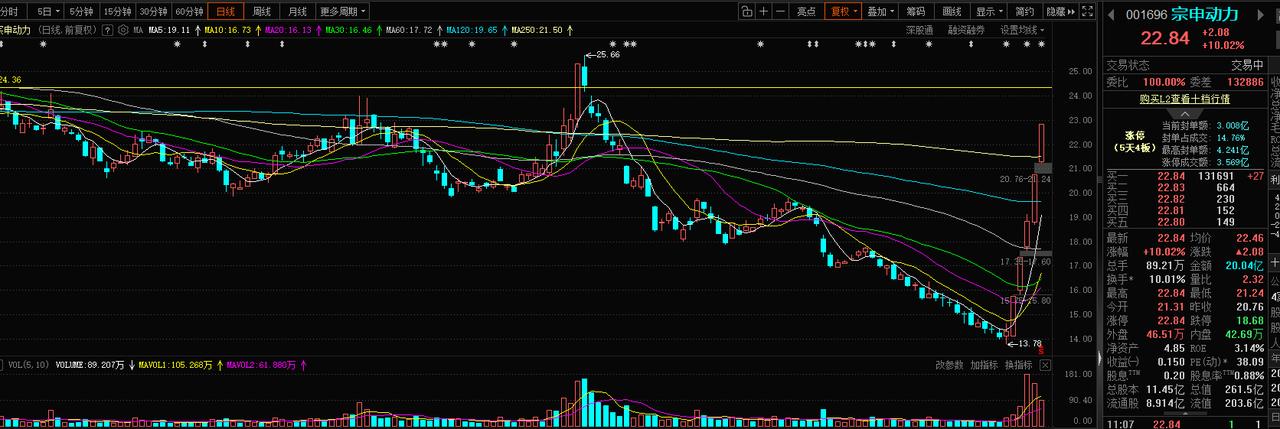Viewport: 1280px width, 429px height.
Task: Click the 涨停 (5天4板) label
Action: pos(1135,140)
